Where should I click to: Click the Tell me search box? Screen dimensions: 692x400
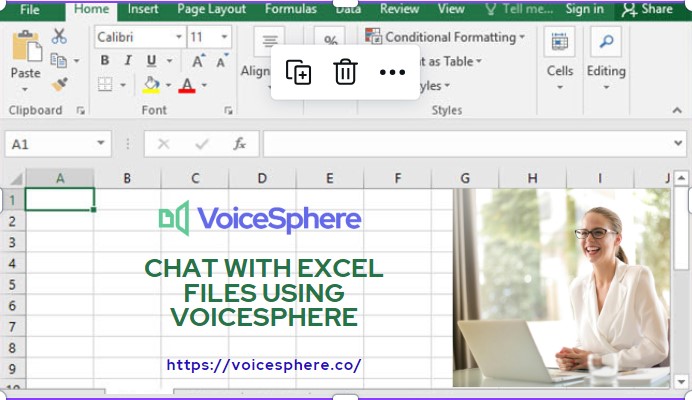point(519,9)
